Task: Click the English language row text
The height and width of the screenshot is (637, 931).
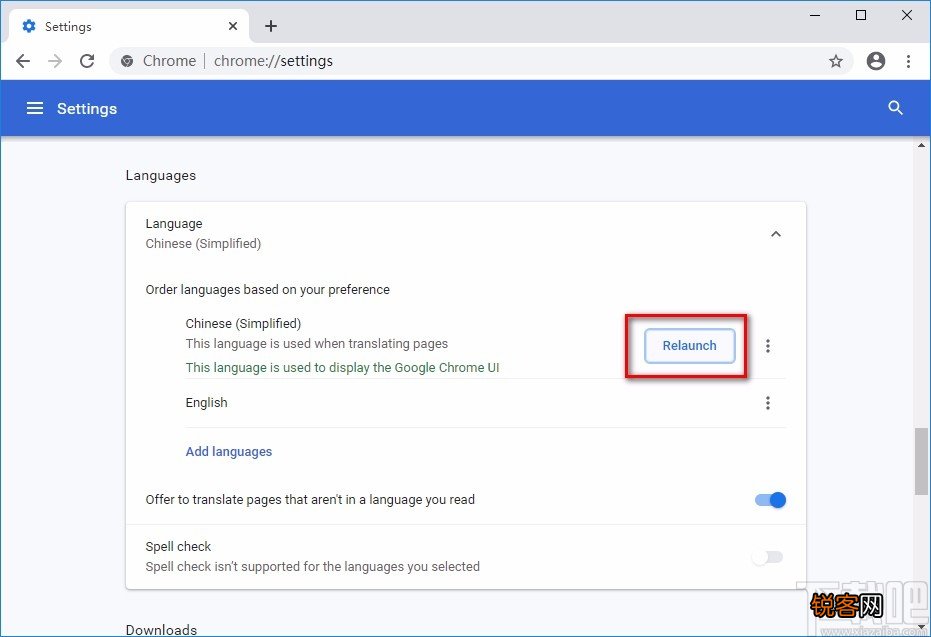Action: click(206, 403)
